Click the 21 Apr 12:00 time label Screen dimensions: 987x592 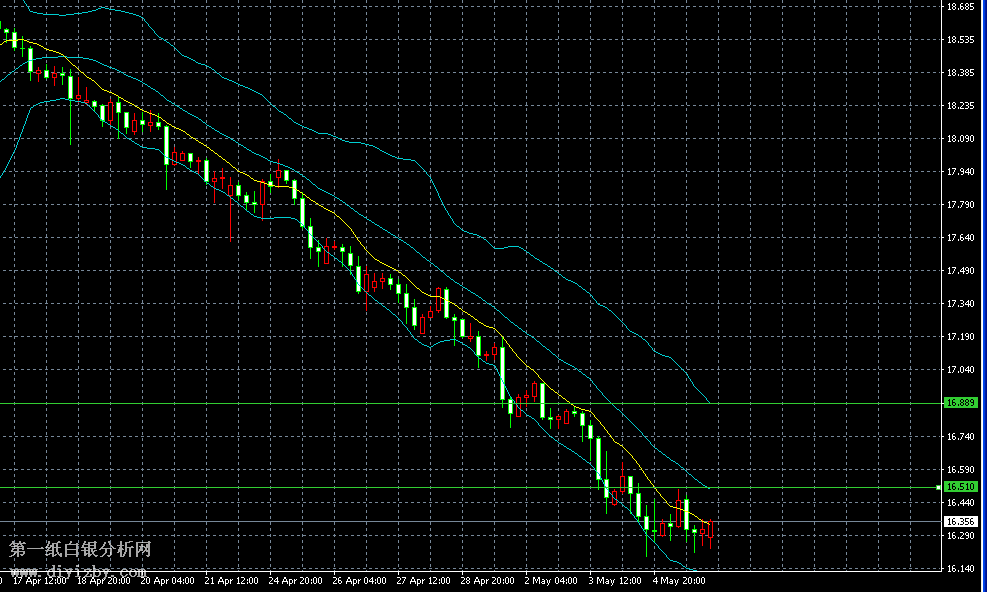230,580
